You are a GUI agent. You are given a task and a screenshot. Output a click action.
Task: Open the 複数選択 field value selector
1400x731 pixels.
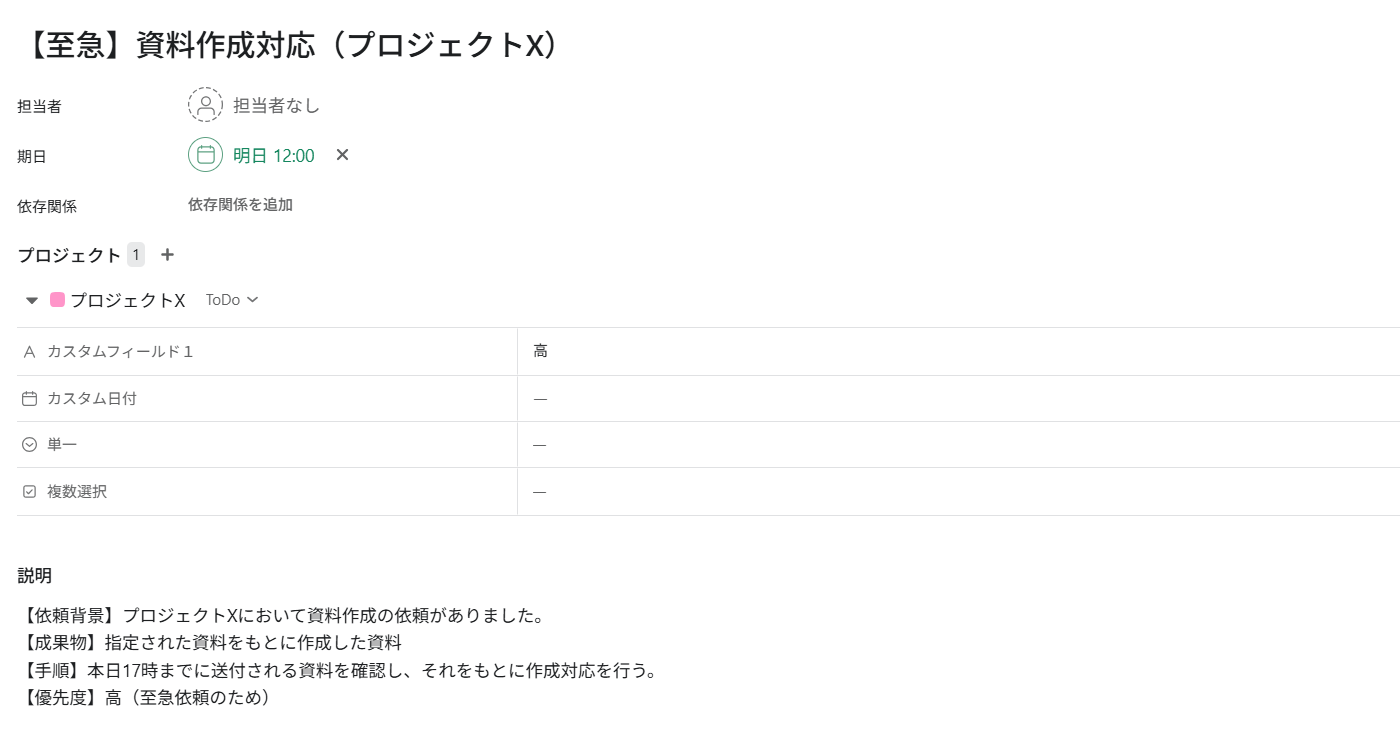pyautogui.click(x=958, y=492)
